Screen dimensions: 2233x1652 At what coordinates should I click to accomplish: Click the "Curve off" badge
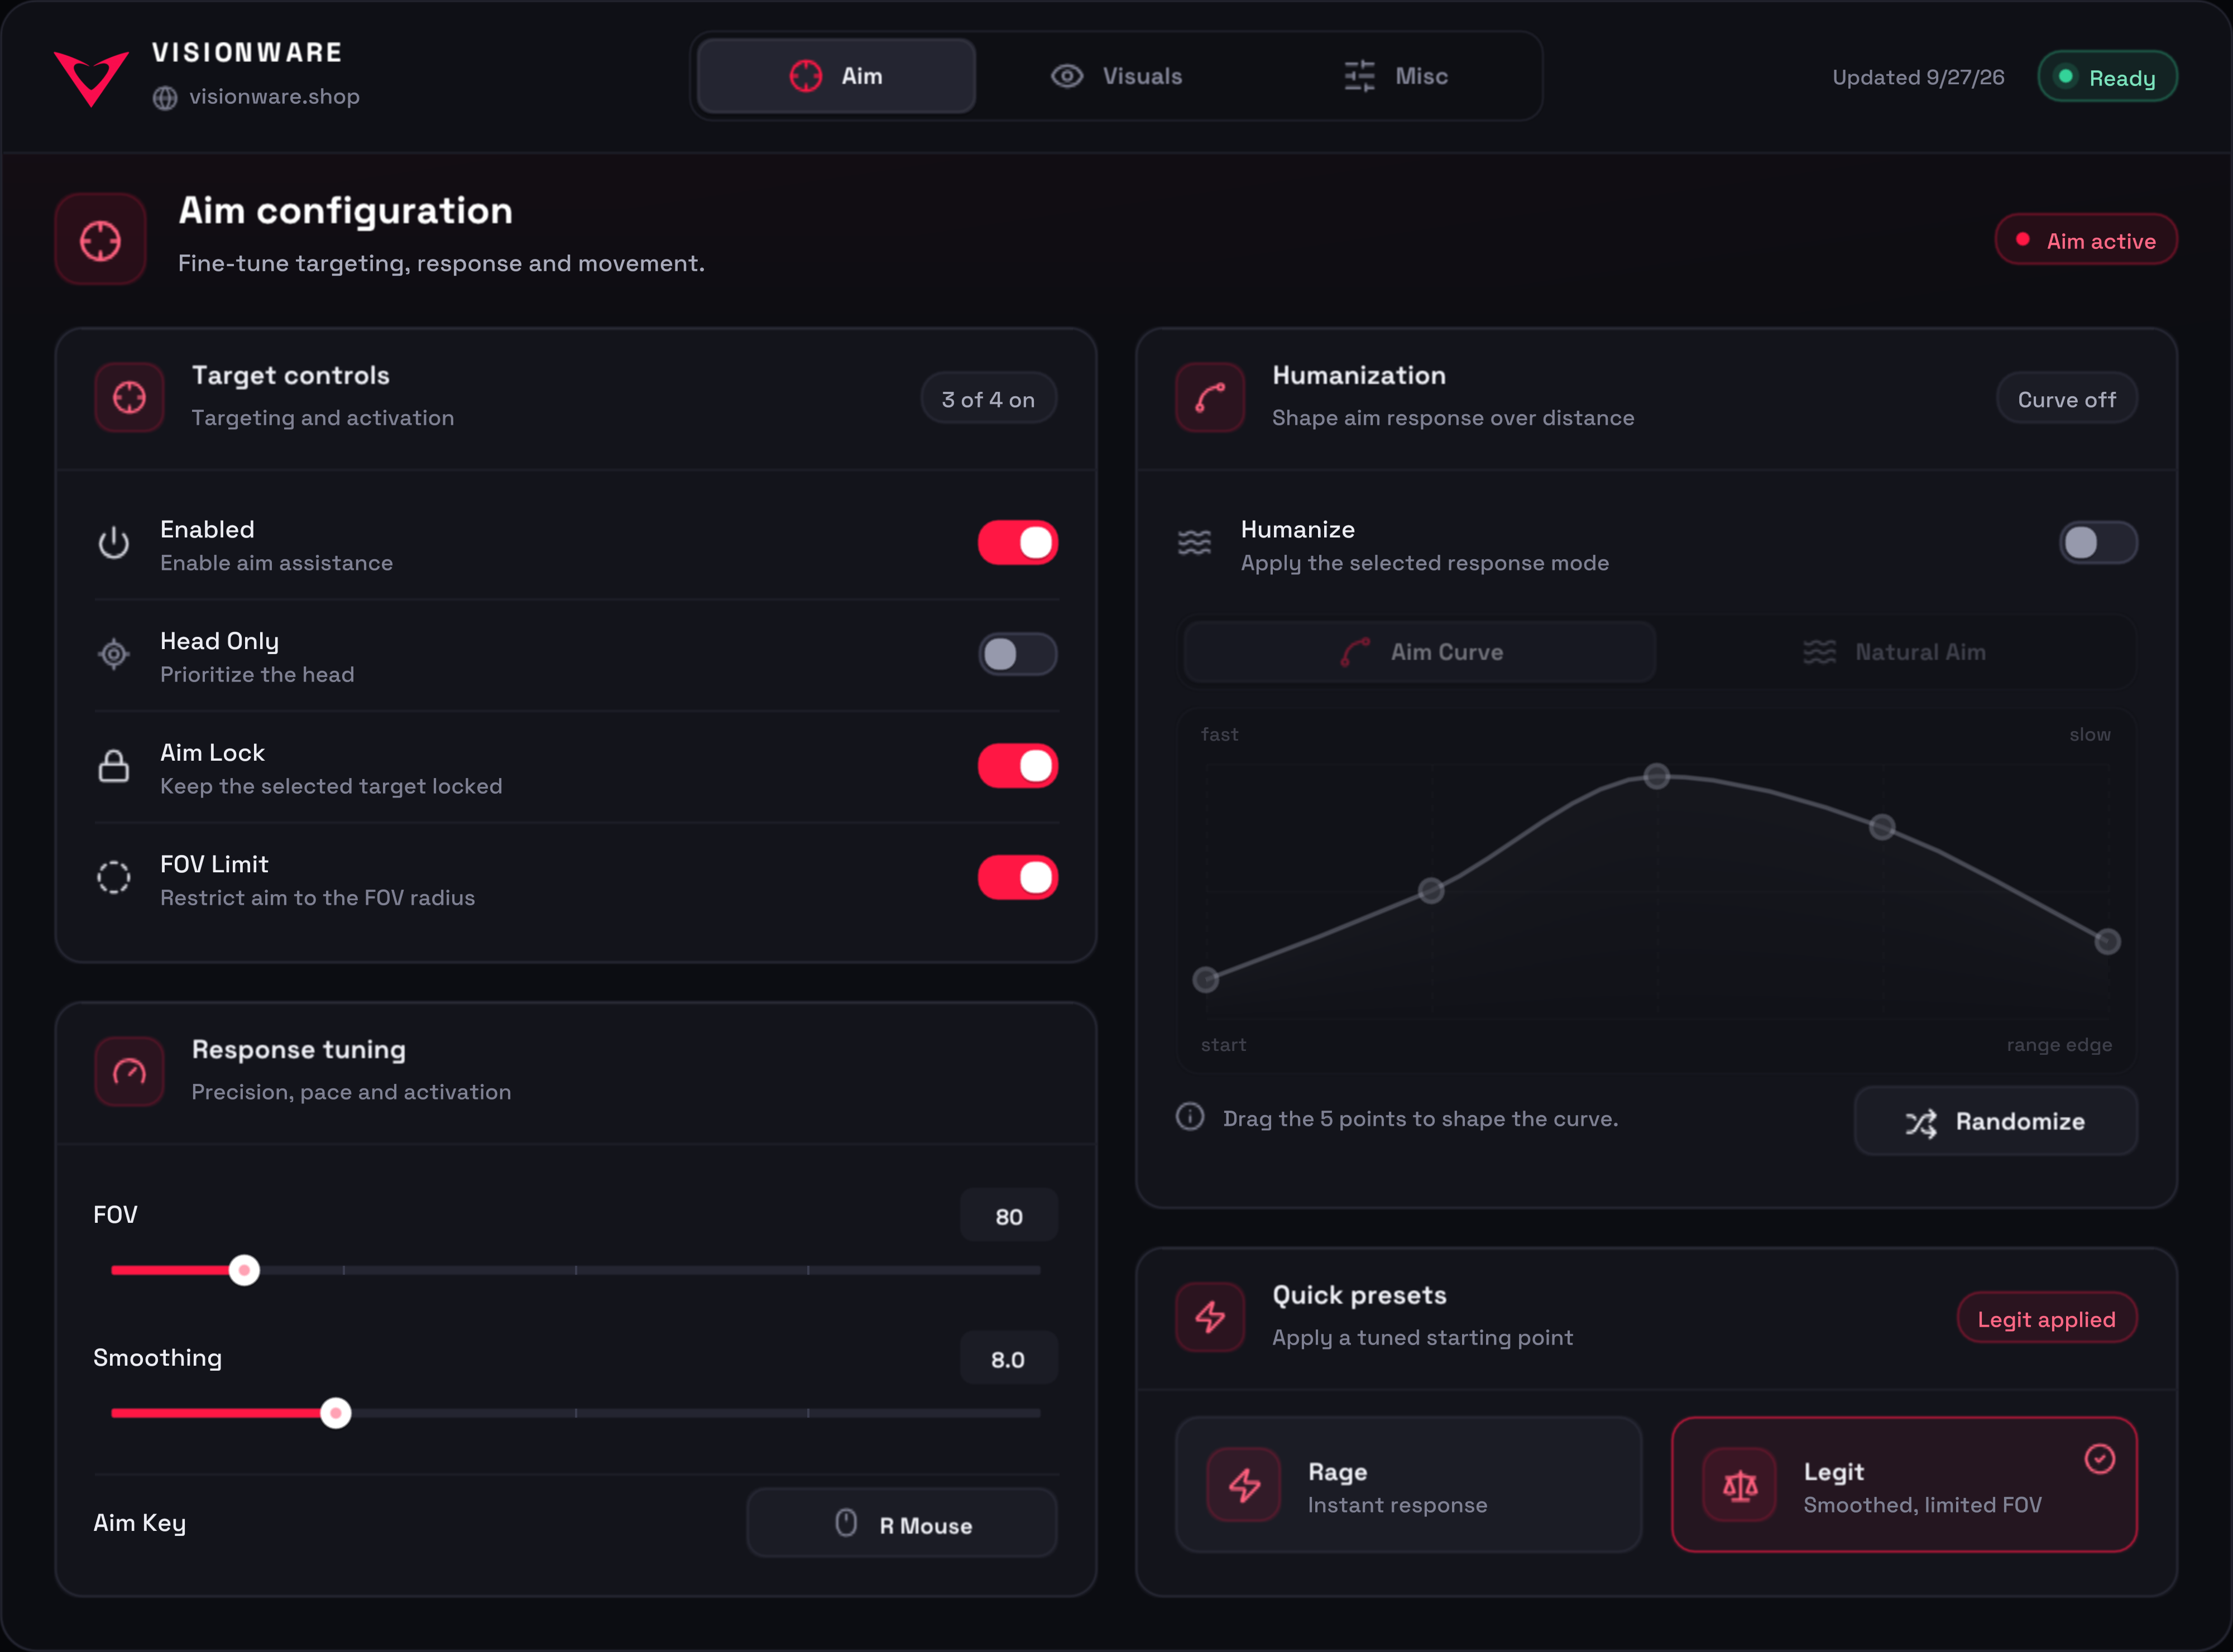[2067, 399]
